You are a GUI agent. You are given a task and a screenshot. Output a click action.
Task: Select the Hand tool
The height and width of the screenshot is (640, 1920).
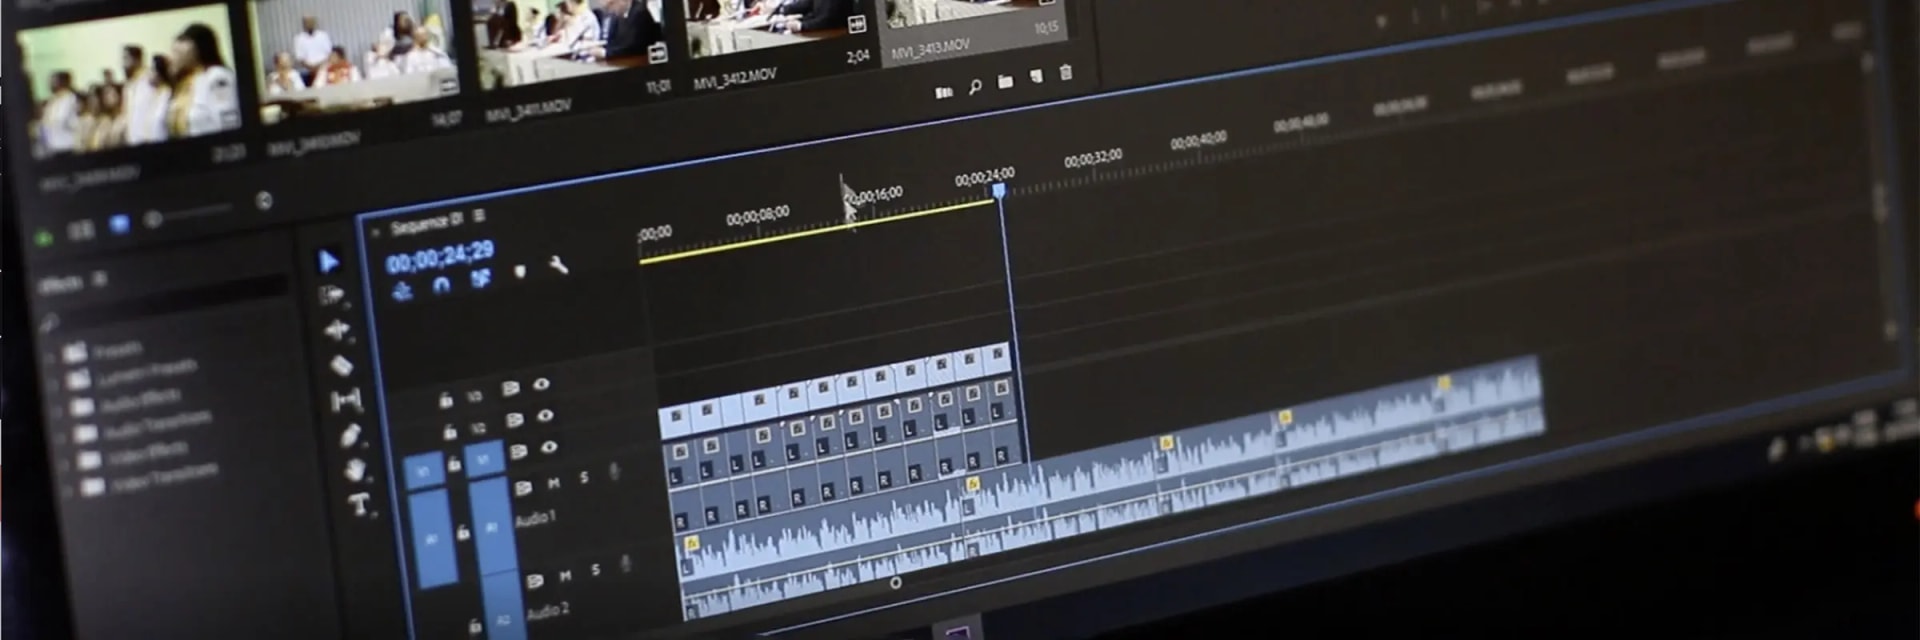[355, 468]
